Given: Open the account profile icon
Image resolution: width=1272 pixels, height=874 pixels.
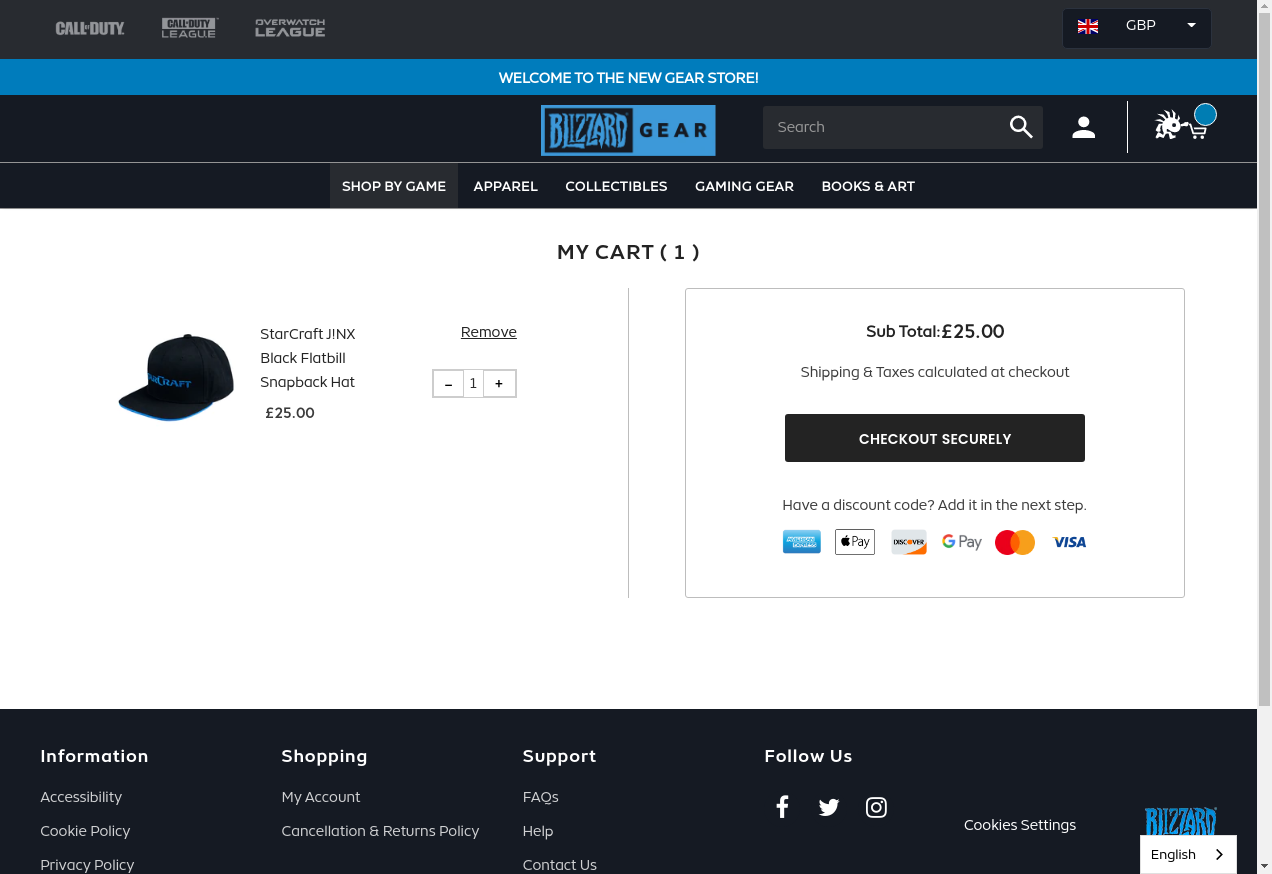Looking at the screenshot, I should [x=1084, y=127].
